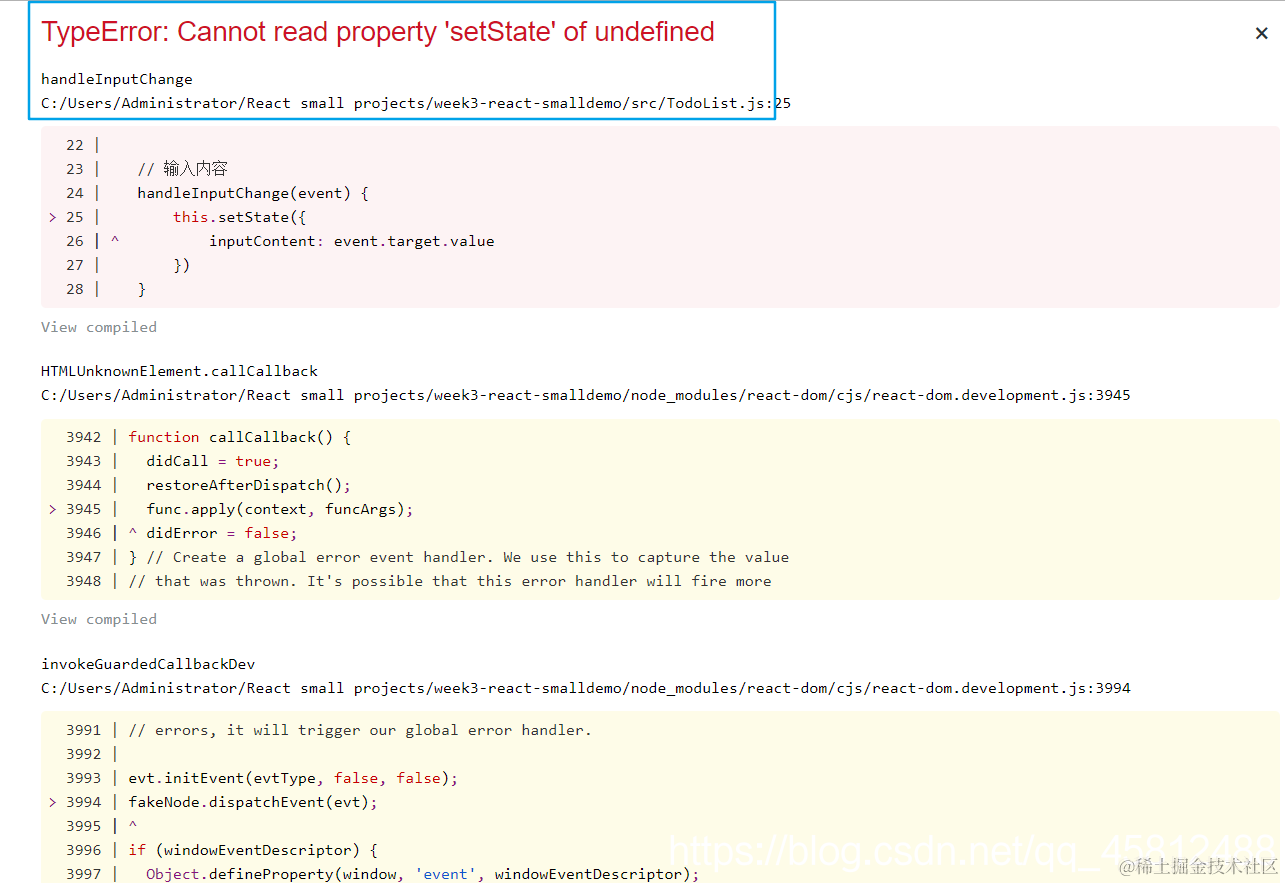The height and width of the screenshot is (883, 1285).
Task: Click Object.defineProperty(window, 'event' line
Action: [x=422, y=874]
